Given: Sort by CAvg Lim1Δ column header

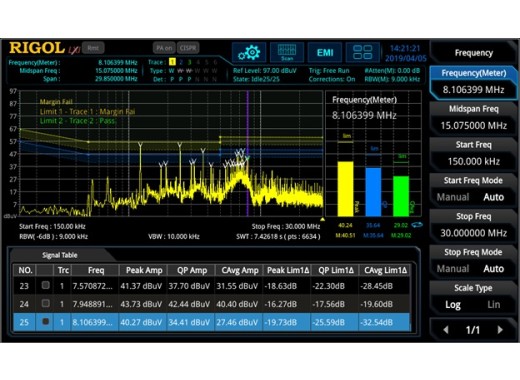Looking at the screenshot, I should point(385,270).
